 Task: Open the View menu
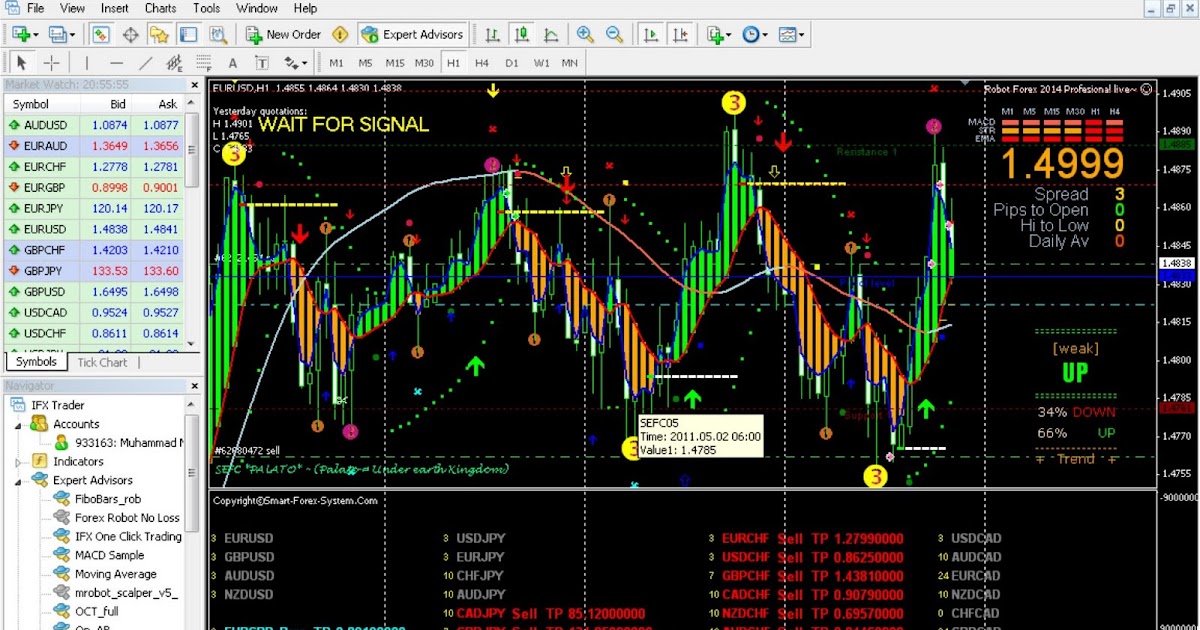(x=72, y=8)
